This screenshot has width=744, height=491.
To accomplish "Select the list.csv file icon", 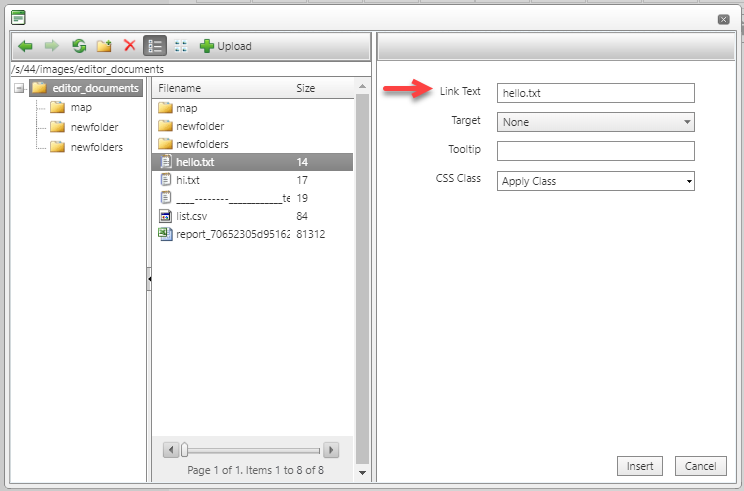I will 166,216.
